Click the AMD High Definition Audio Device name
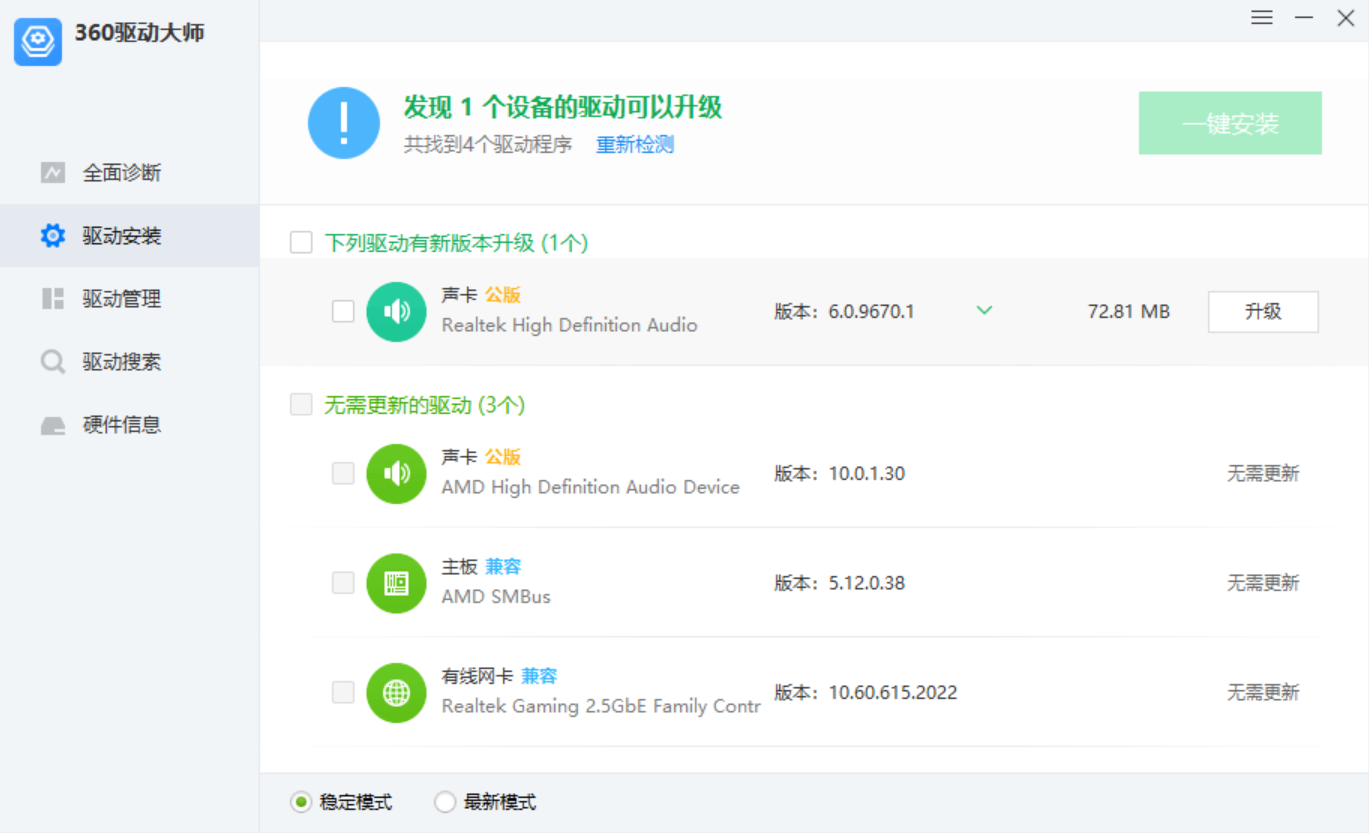Screen dimensions: 1369x833 [x=591, y=487]
